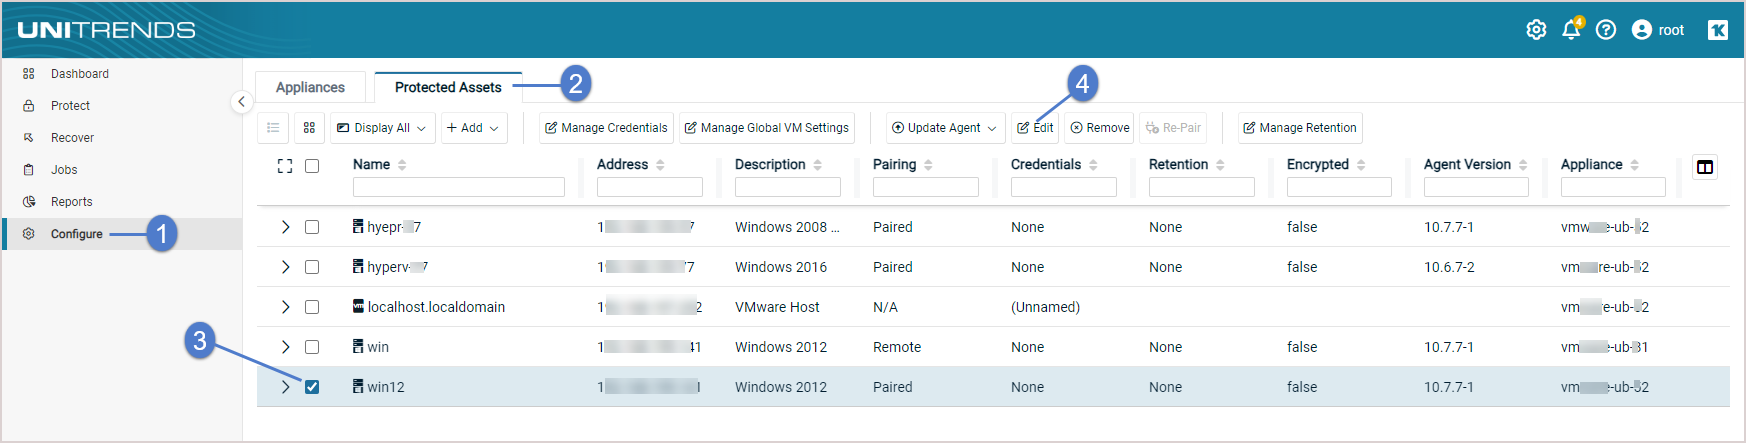Open the settings gear in header
1746x443 pixels.
click(x=1536, y=30)
